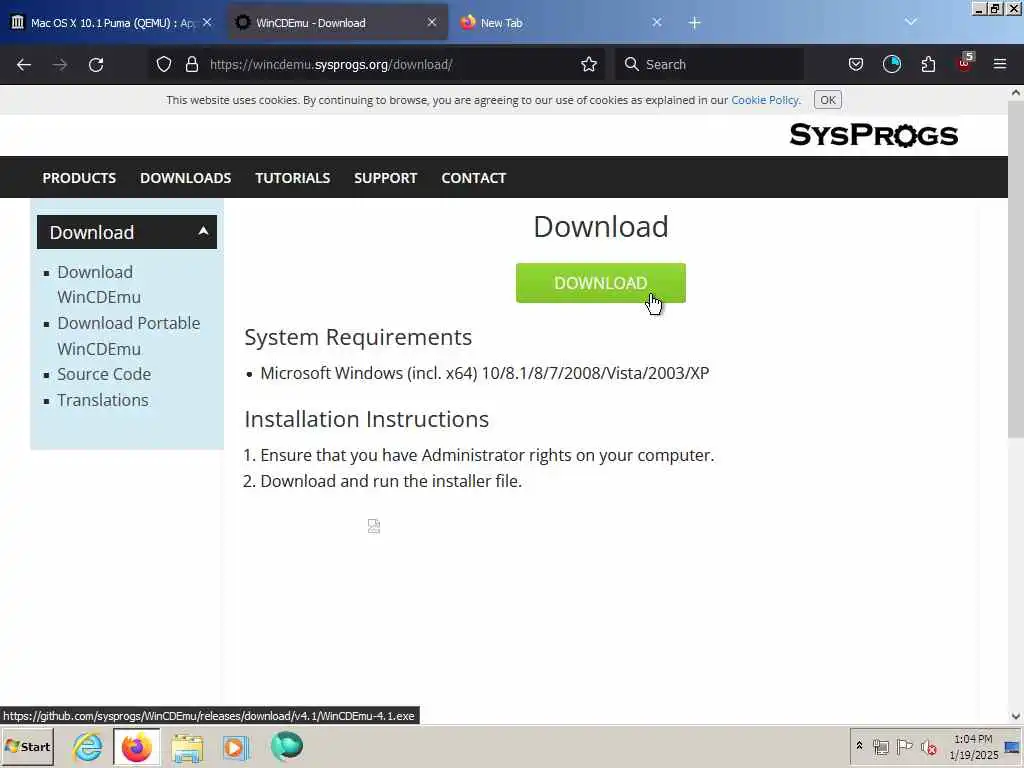Open the Firefox hamburger menu
Screen dimensions: 1024x768
(1000, 64)
